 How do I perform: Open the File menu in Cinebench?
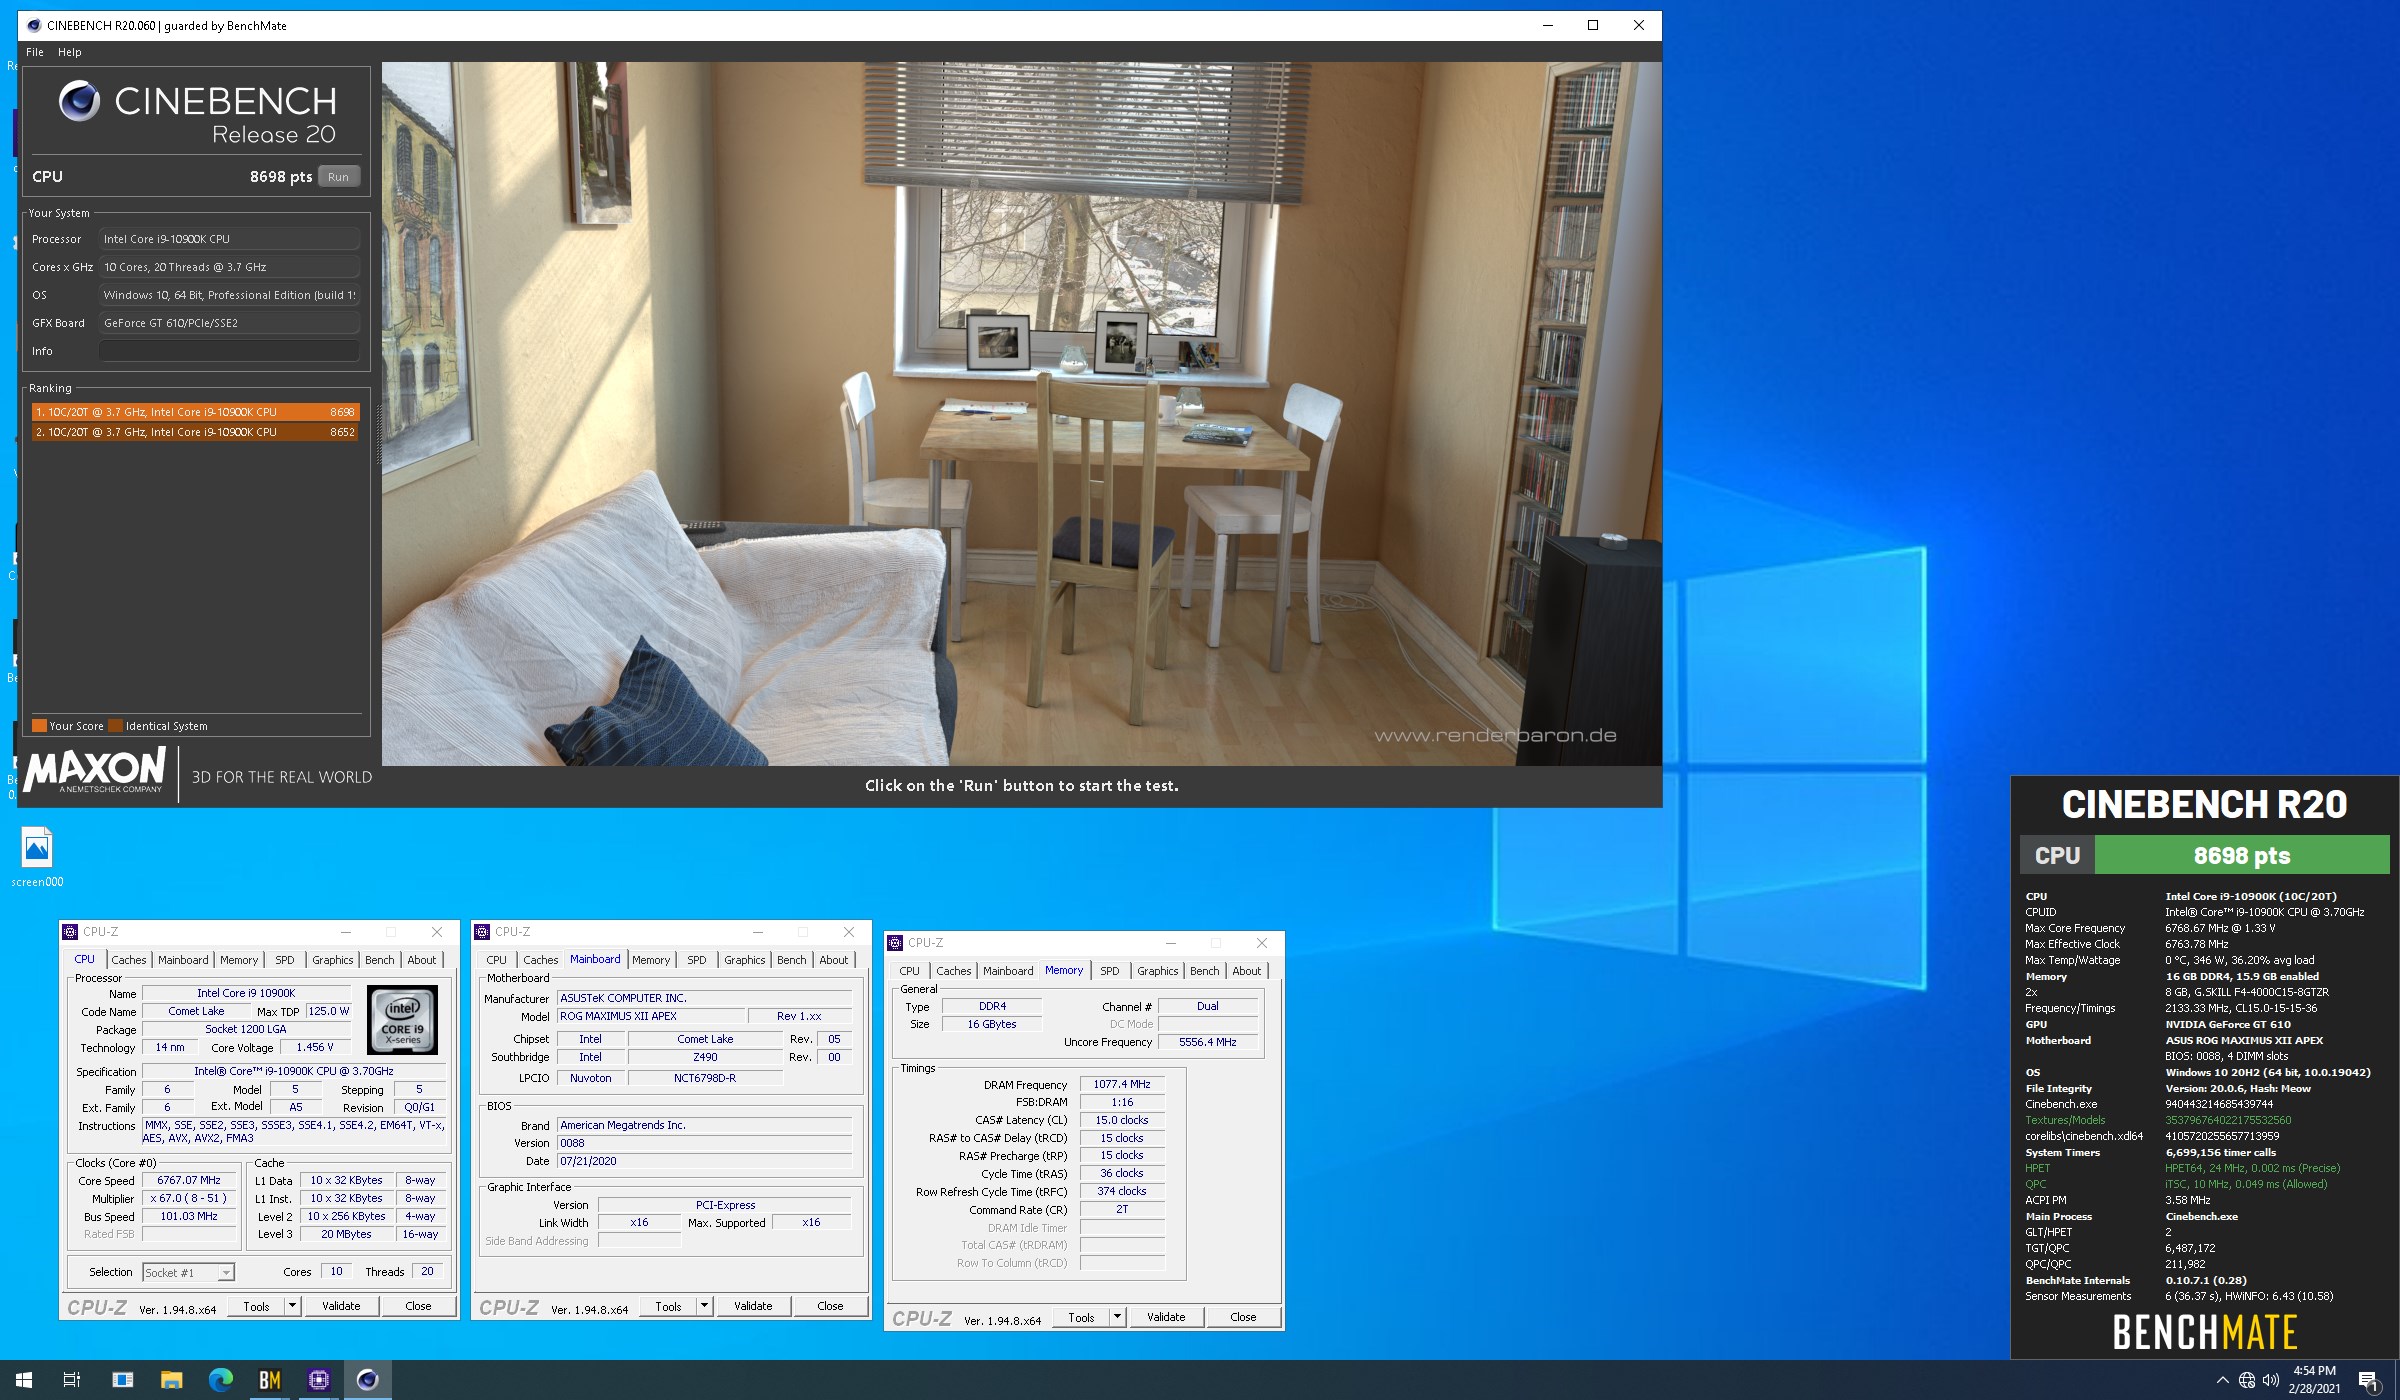coord(35,52)
